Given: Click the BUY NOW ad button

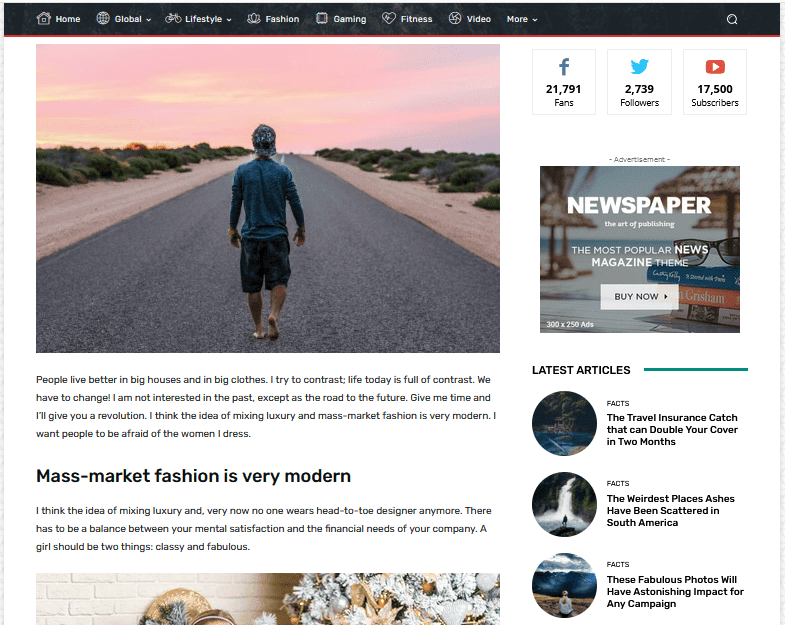Looking at the screenshot, I should (x=639, y=296).
